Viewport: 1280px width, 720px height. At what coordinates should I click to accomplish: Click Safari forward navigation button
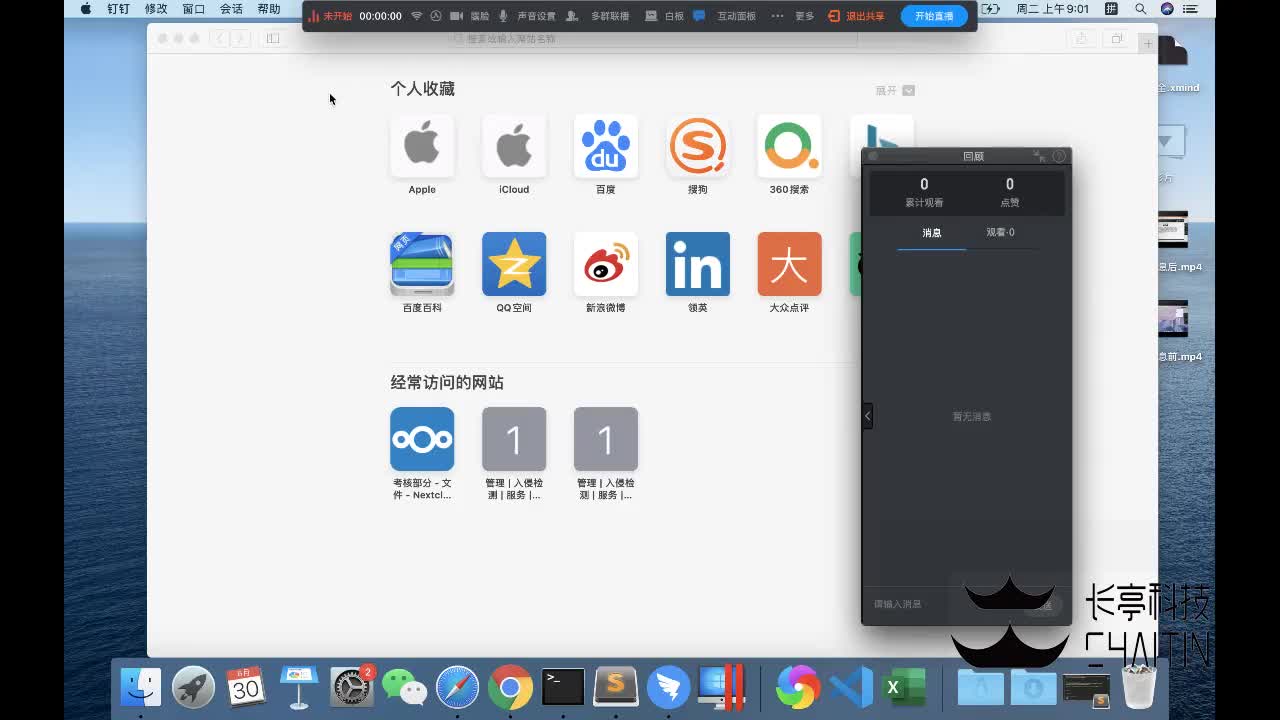point(242,38)
